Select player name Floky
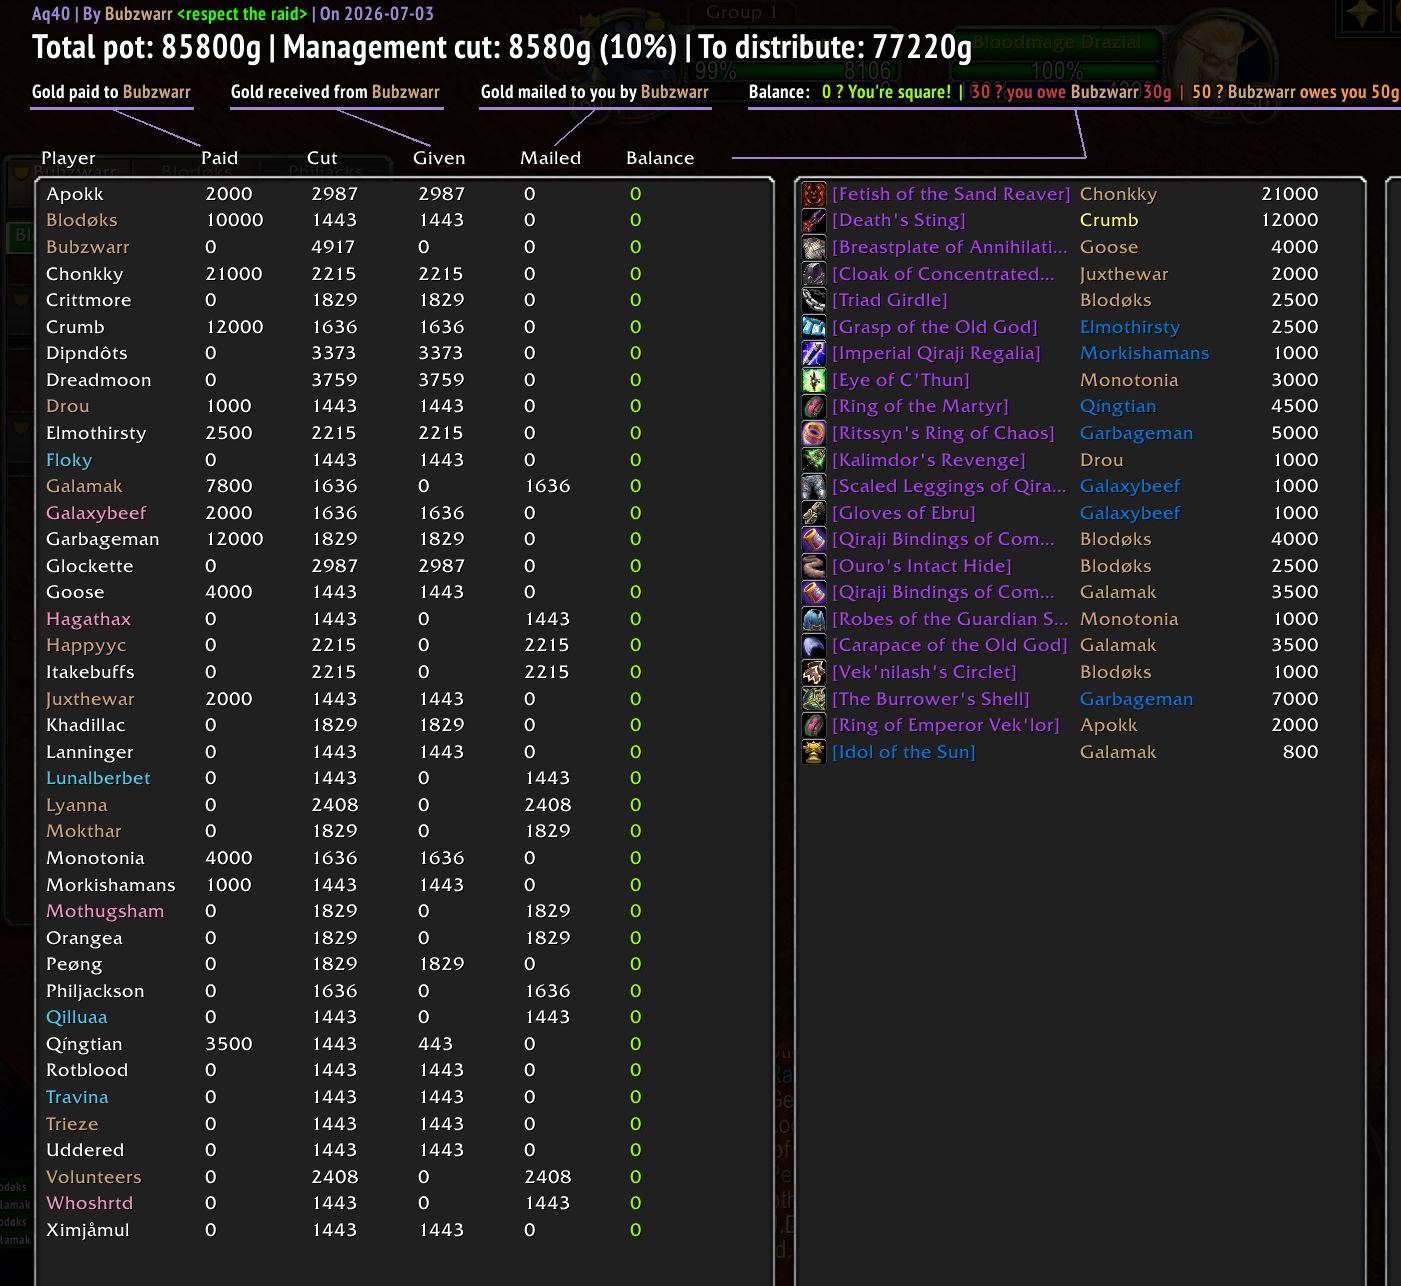 point(69,460)
